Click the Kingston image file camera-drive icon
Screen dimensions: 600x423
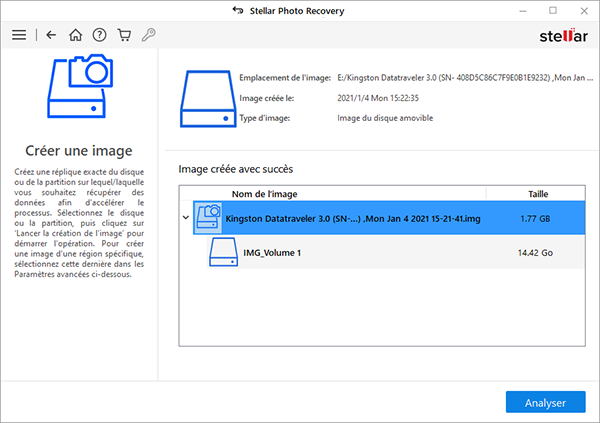[x=209, y=218]
